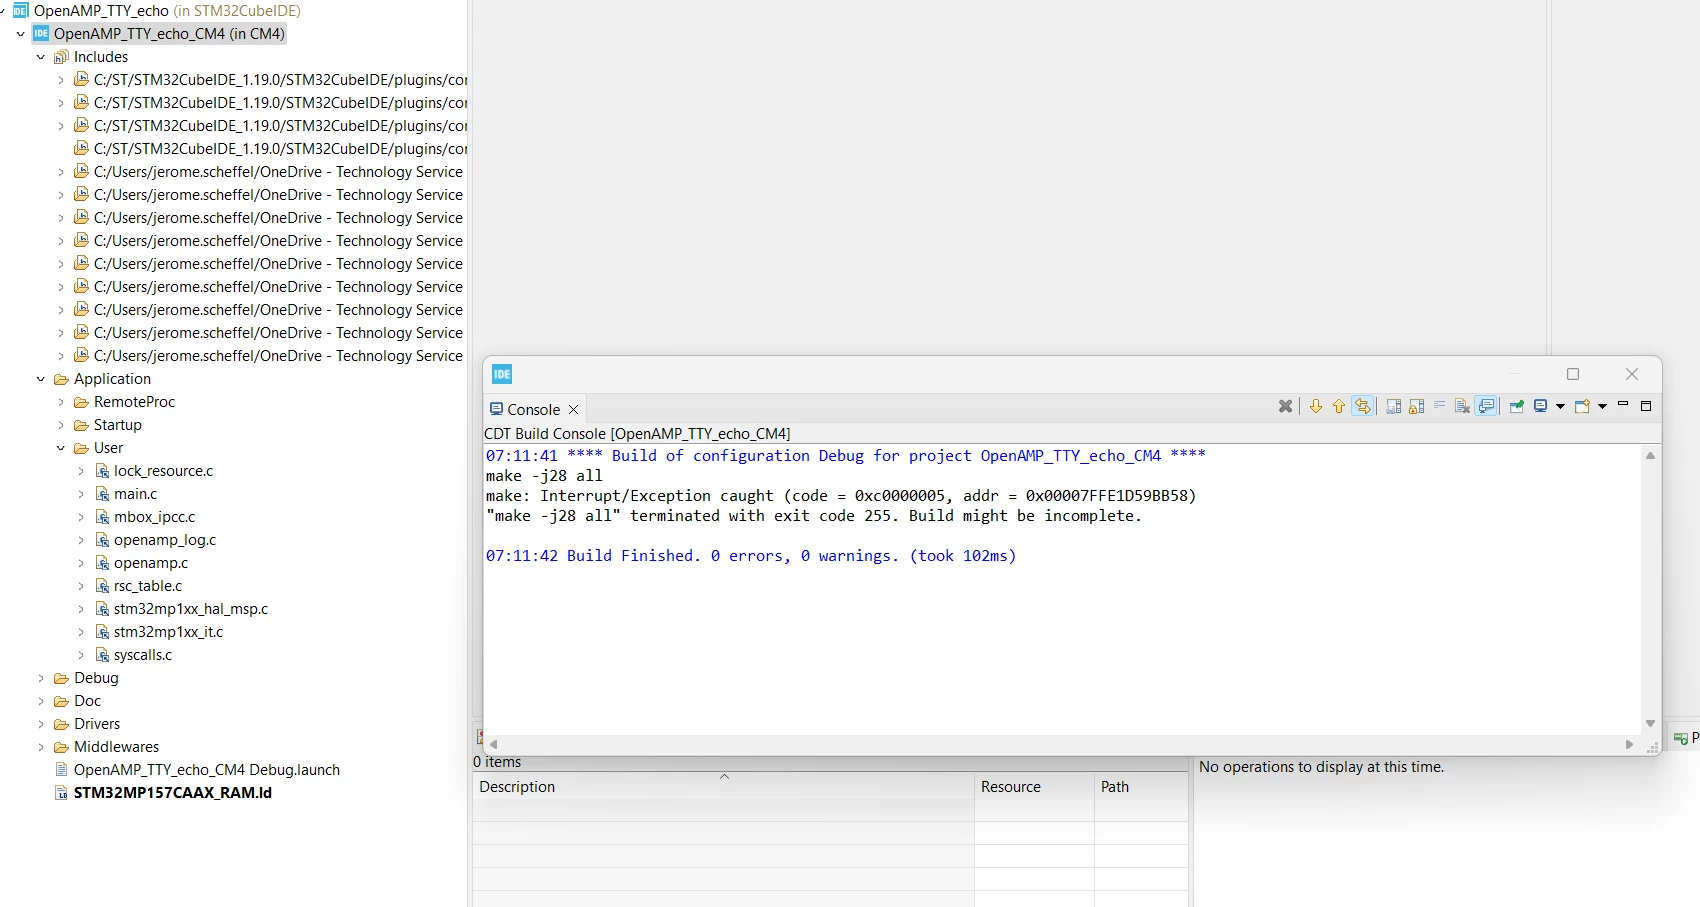Select rsc_table.c file
Screen dimensions: 1700x907
(x=148, y=586)
